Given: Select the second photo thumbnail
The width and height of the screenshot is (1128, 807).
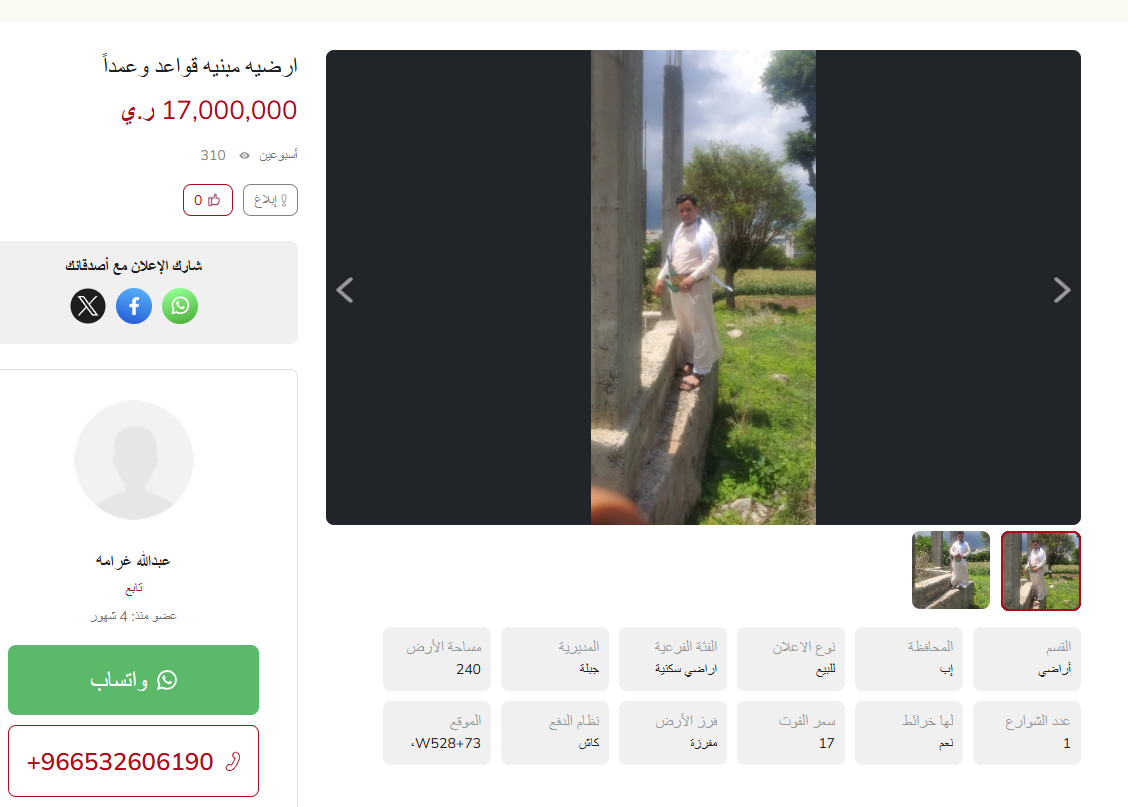Looking at the screenshot, I should 951,570.
